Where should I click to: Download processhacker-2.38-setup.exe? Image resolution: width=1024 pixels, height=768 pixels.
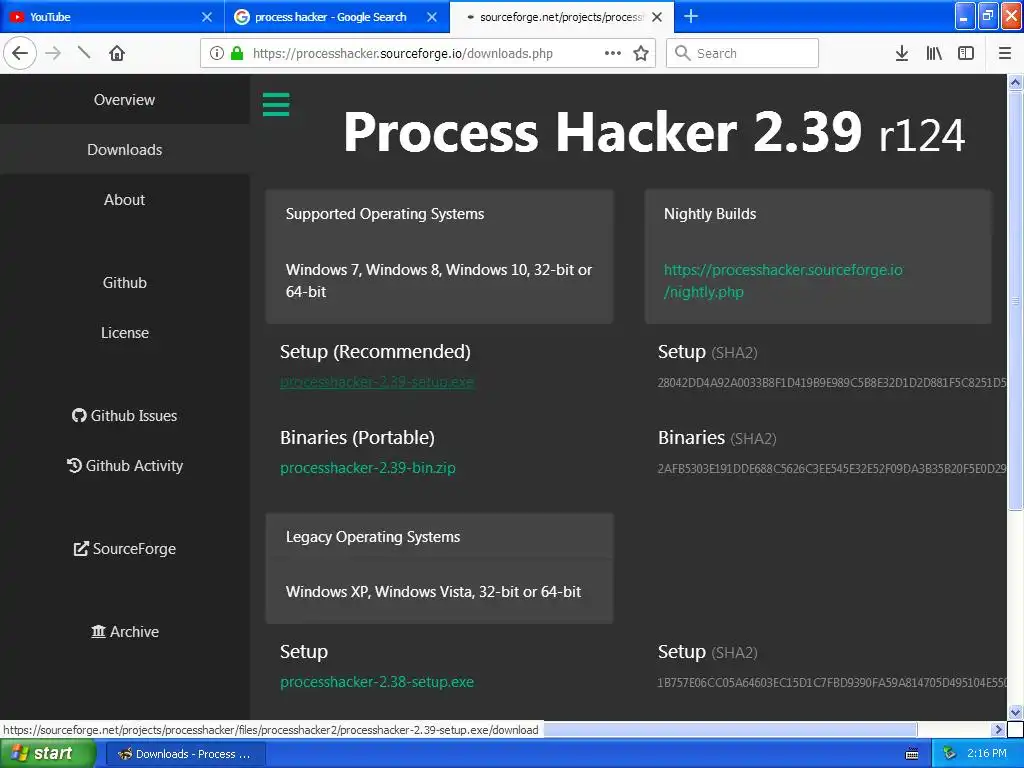click(377, 682)
